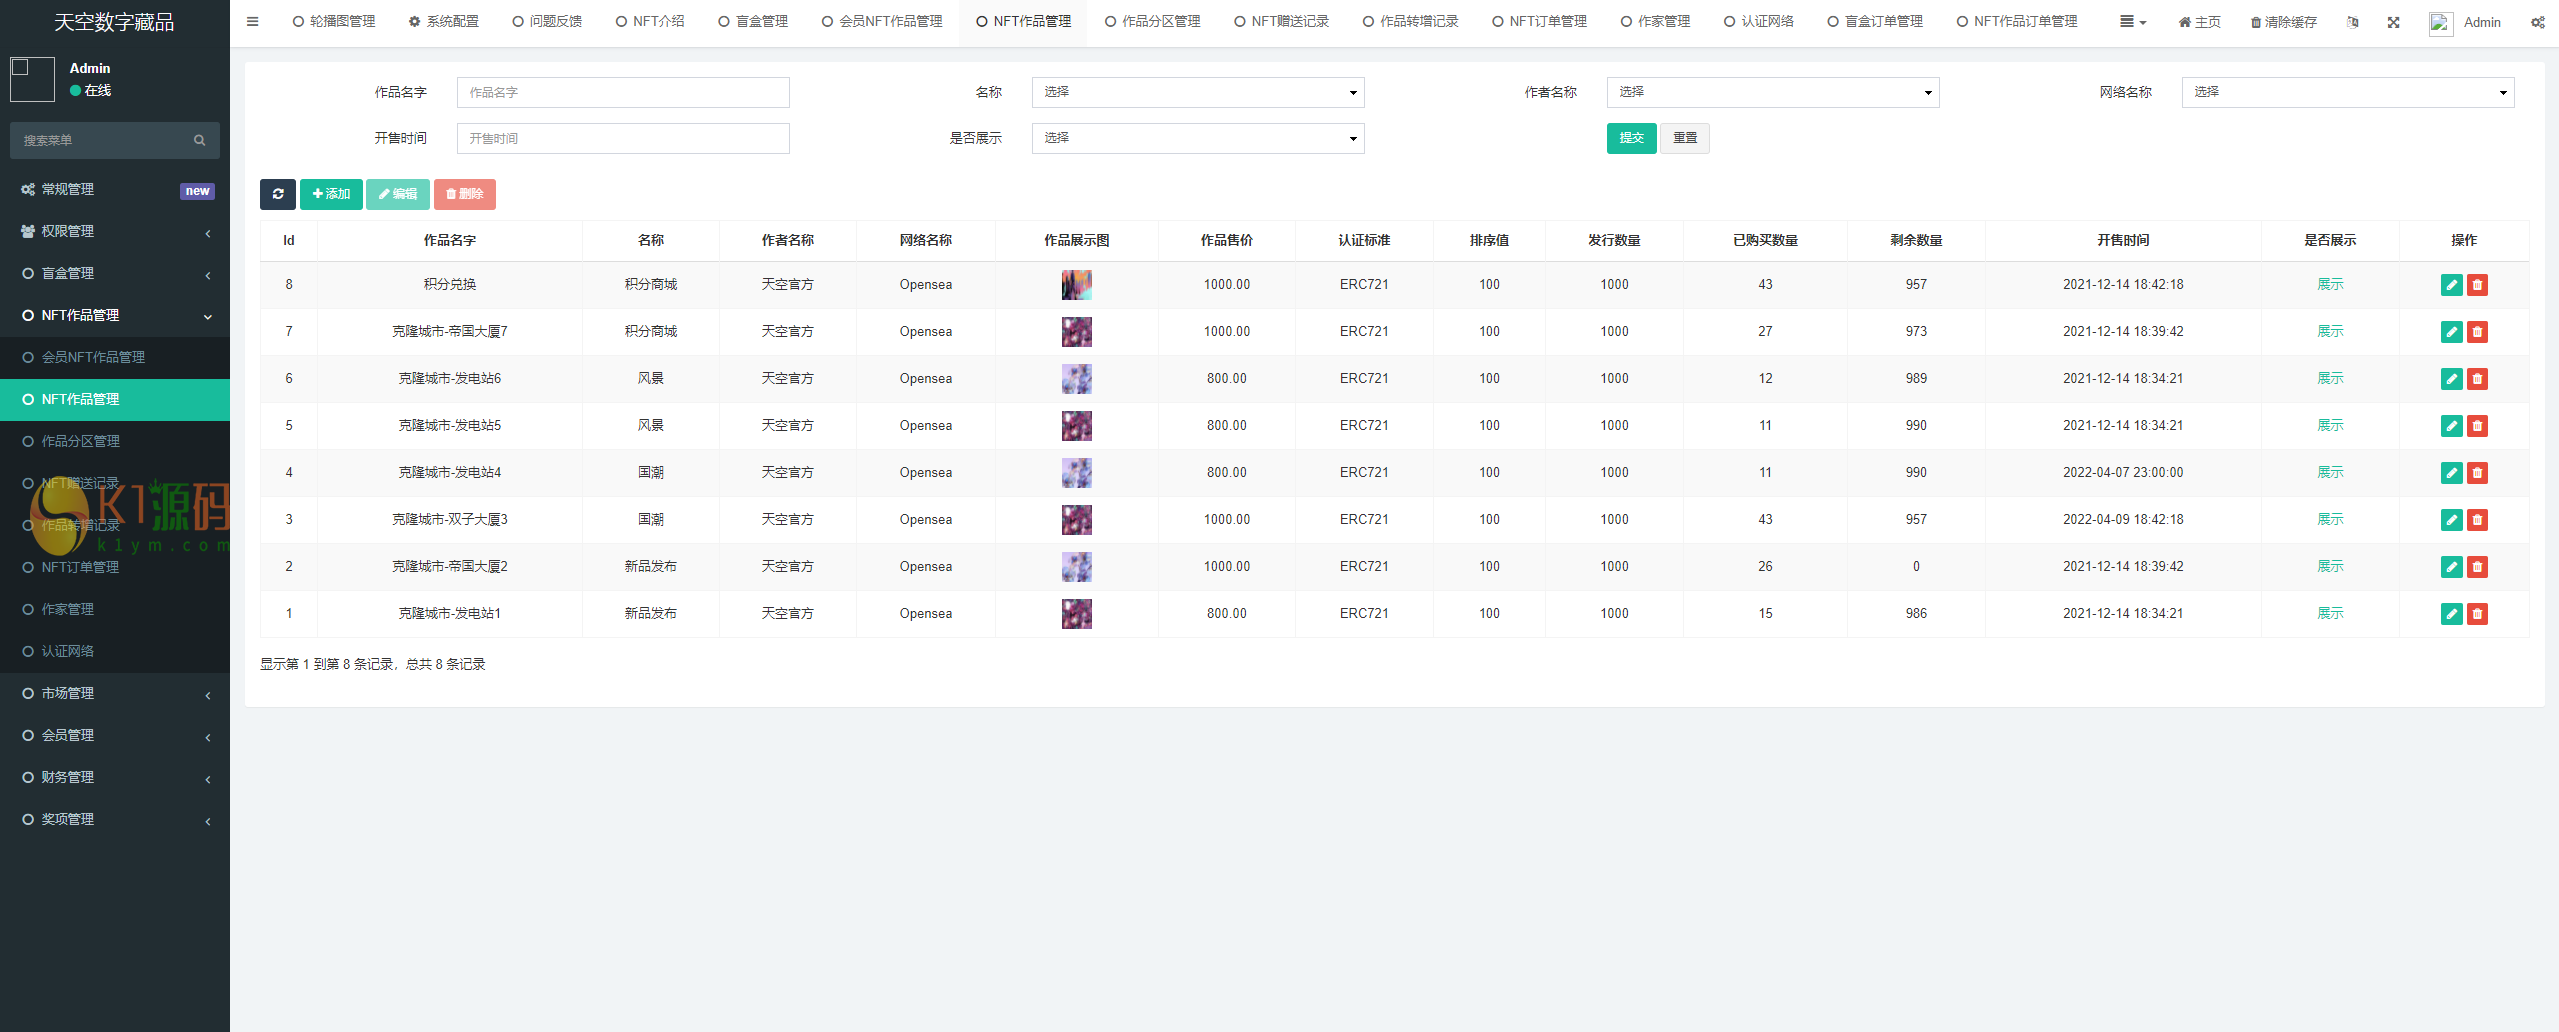The image size is (2559, 1032).
Task: Click the 添加 add button
Action: pyautogui.click(x=331, y=194)
